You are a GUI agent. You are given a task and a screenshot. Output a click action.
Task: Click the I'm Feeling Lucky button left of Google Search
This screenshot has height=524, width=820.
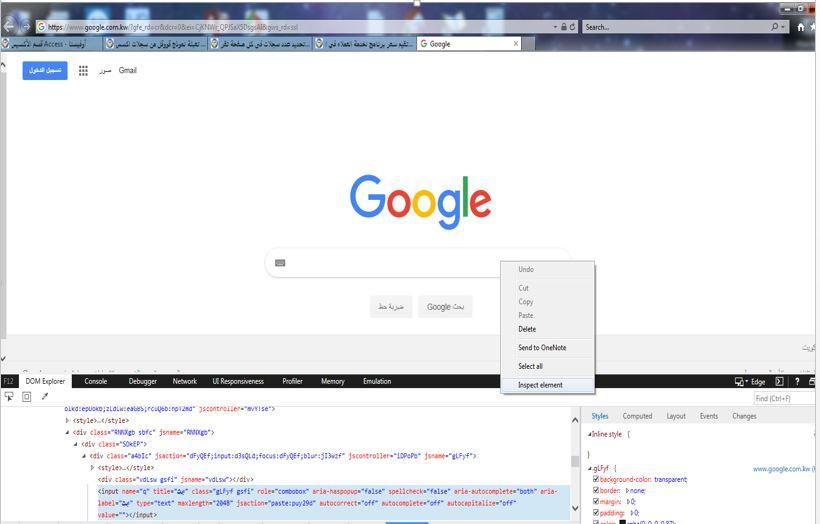391,307
